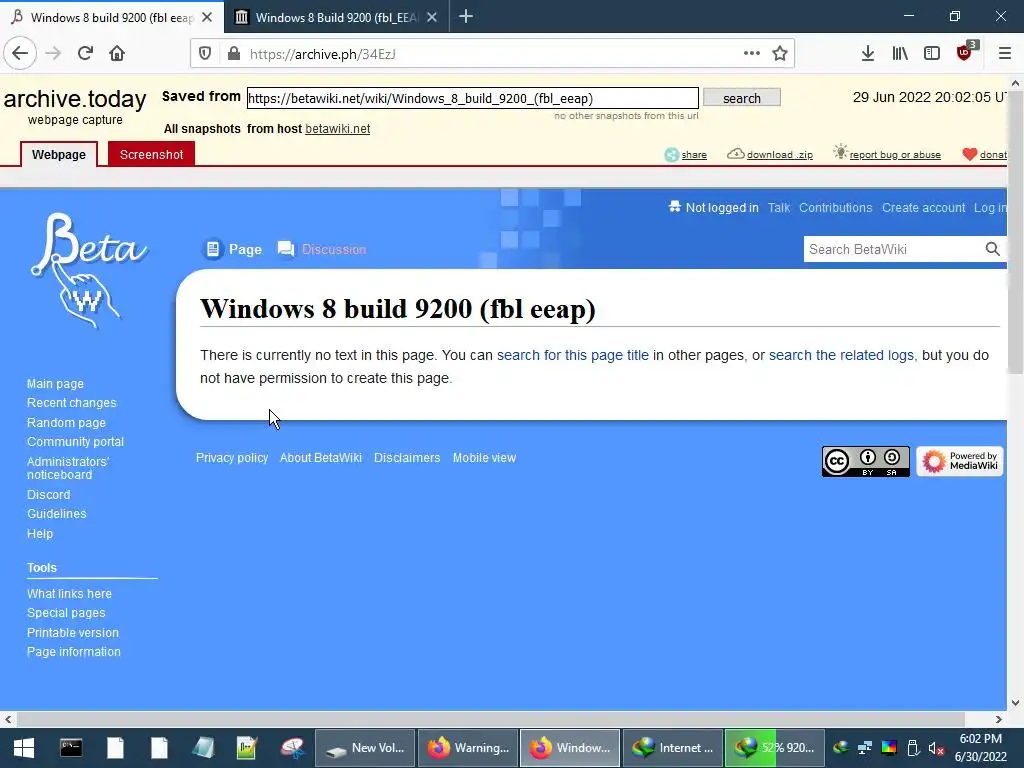This screenshot has width=1024, height=768.
Task: Open tracking protection shield icon
Action: pyautogui.click(x=205, y=54)
